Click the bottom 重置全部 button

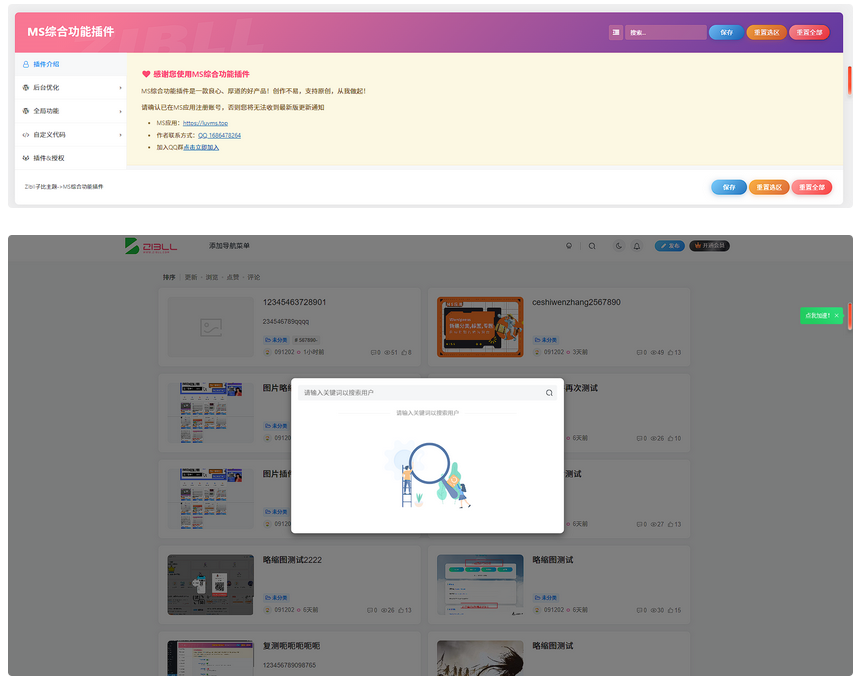(x=812, y=187)
